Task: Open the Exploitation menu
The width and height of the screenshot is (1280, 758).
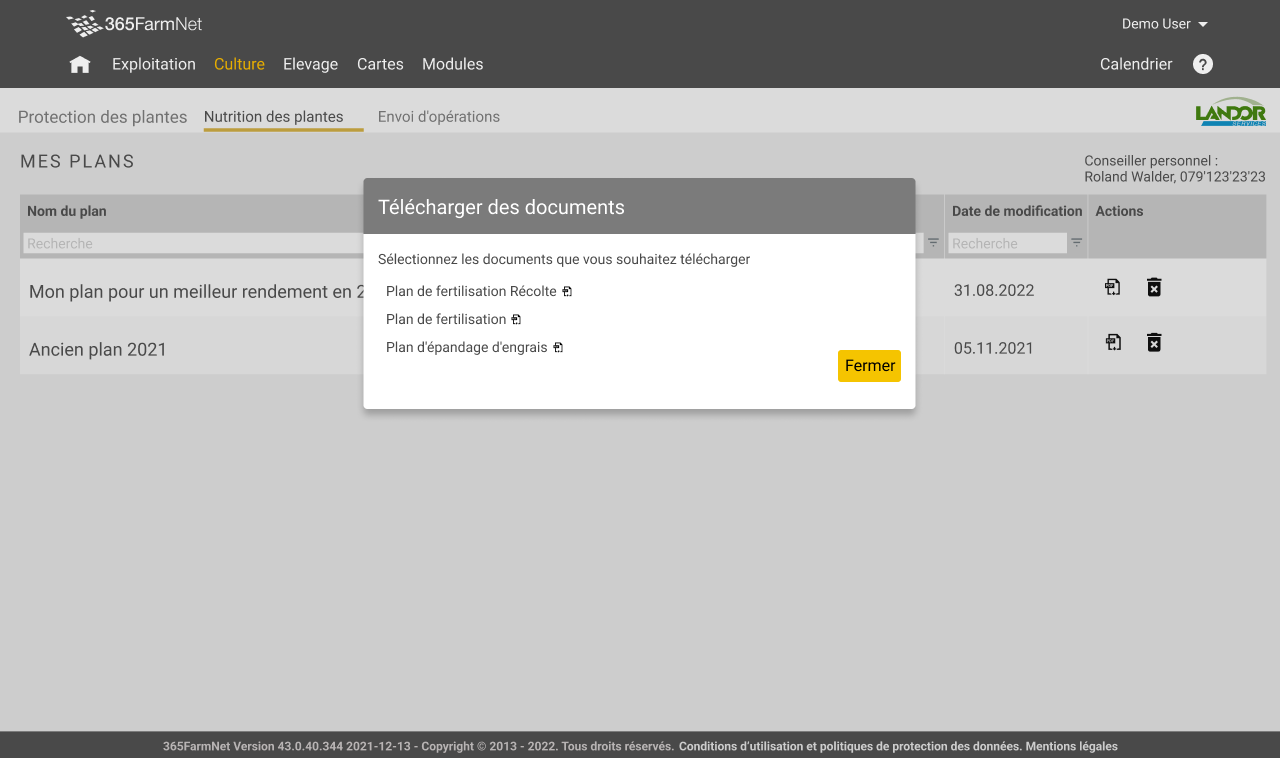Action: pos(154,64)
